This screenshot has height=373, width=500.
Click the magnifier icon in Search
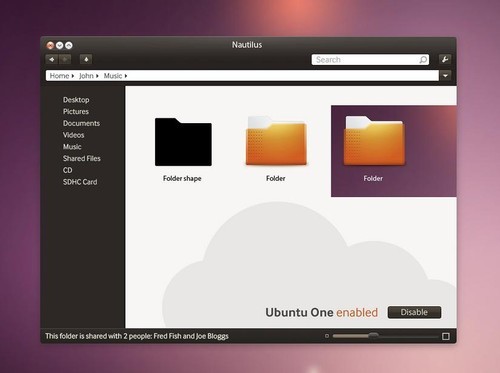click(423, 60)
